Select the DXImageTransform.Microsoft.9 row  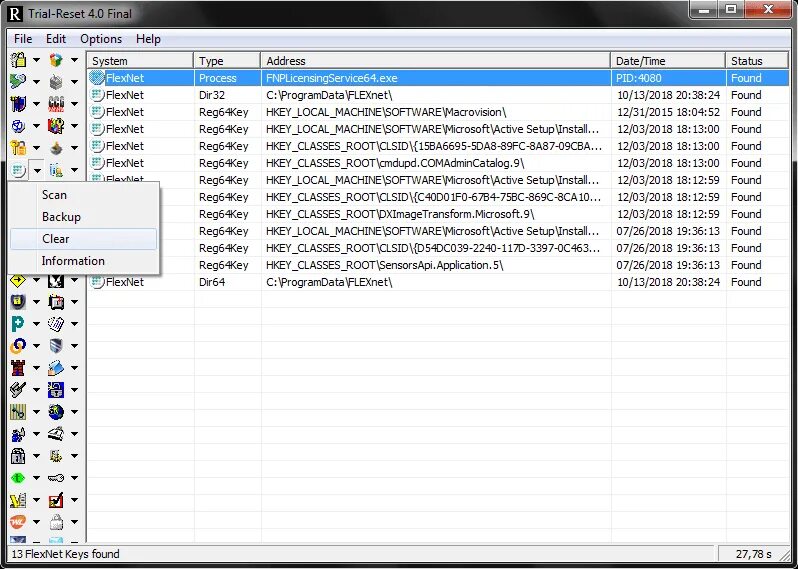pos(438,214)
